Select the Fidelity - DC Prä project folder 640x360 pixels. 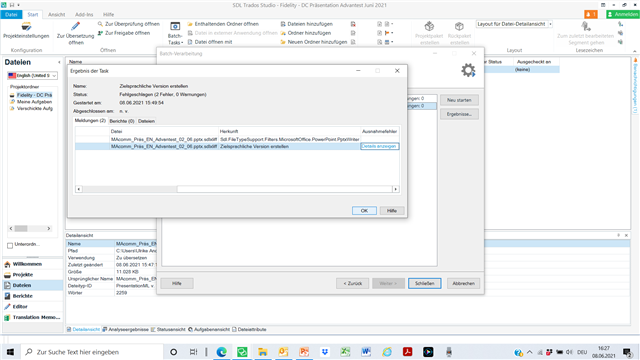click(x=31, y=95)
